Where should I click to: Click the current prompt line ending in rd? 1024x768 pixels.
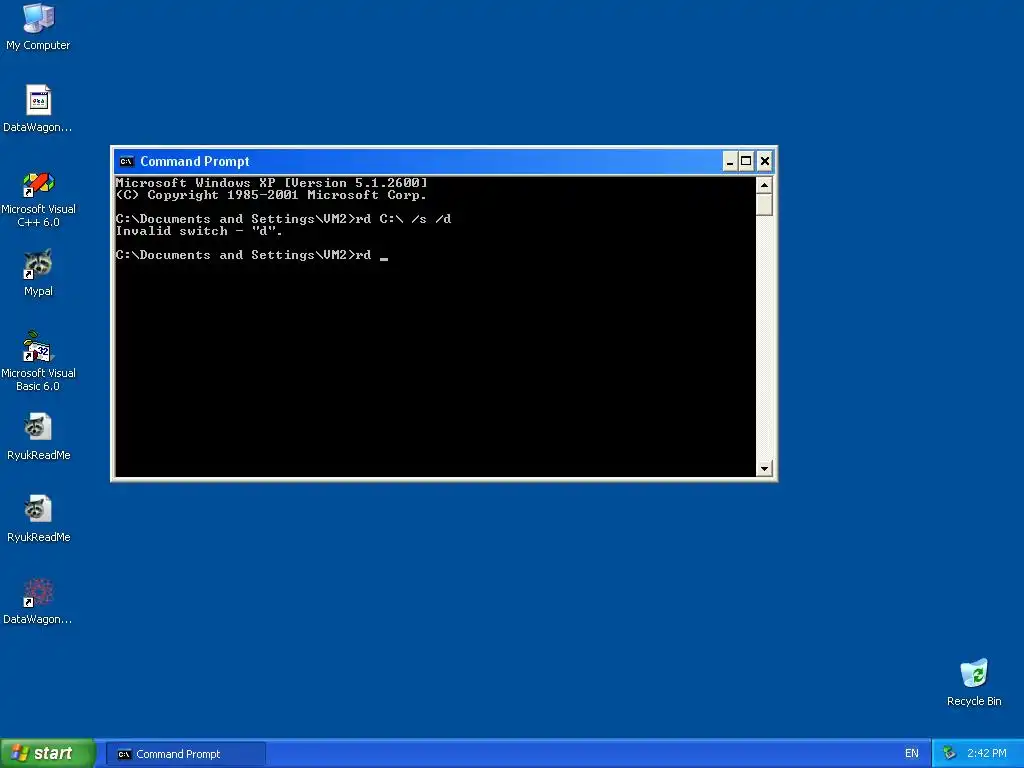pos(251,255)
